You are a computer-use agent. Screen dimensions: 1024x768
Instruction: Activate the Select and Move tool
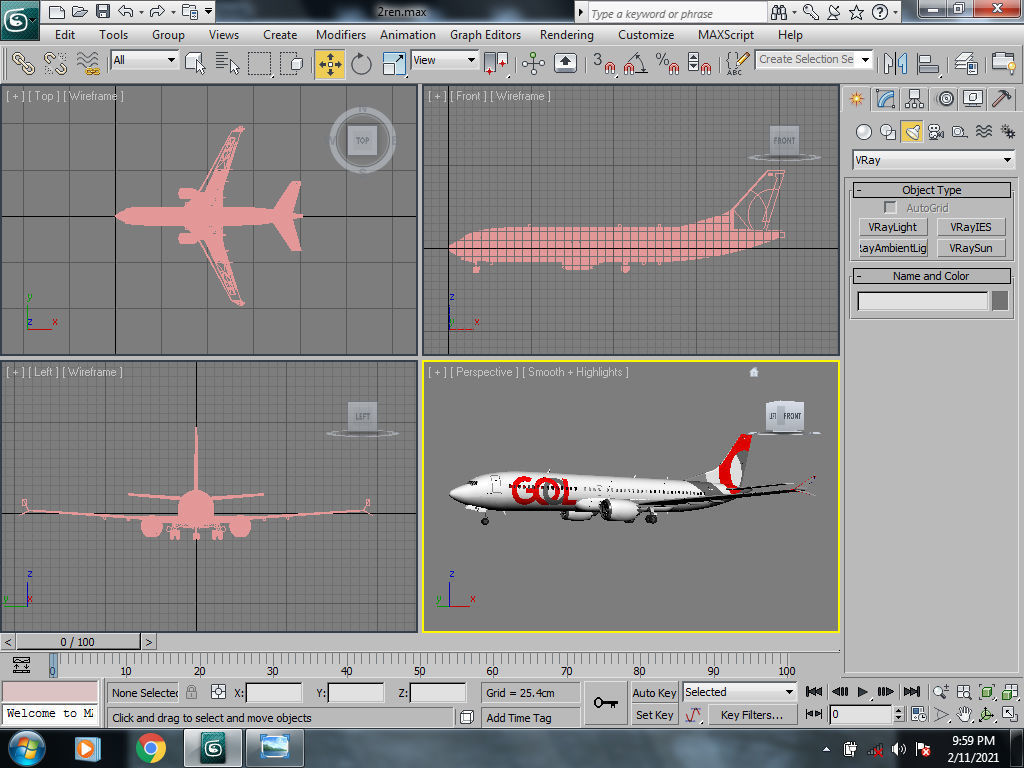330,63
